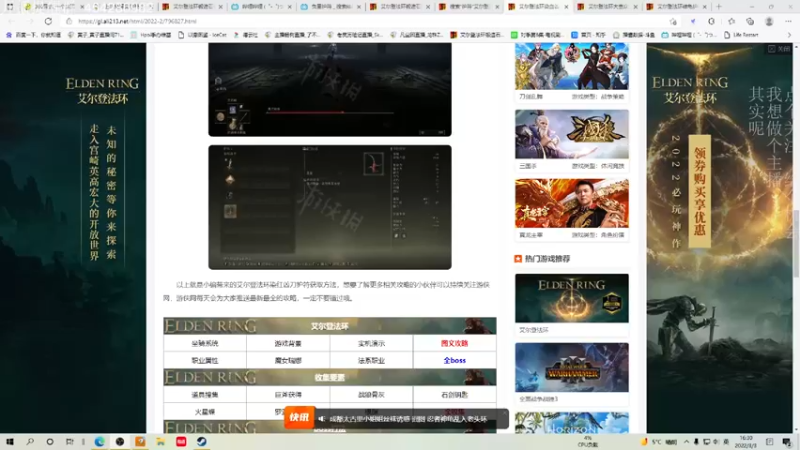Go back with the browser back arrow

pos(12,21)
